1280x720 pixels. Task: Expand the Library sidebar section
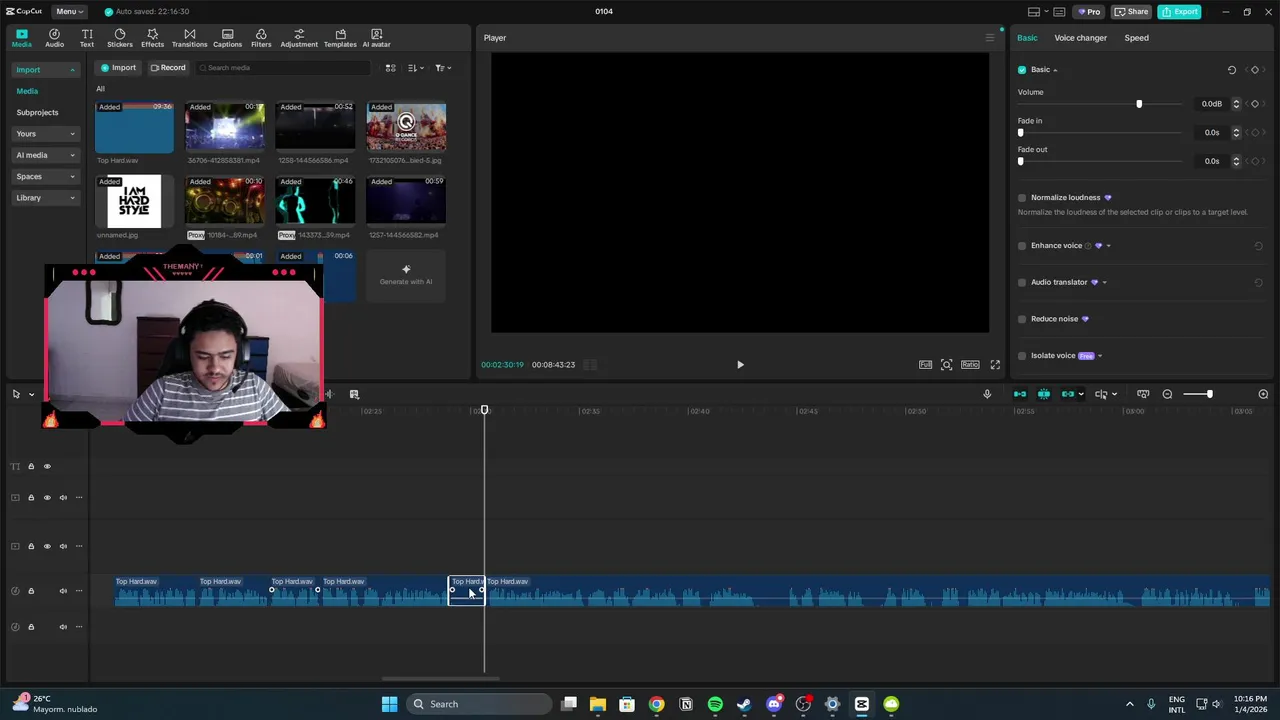coord(45,198)
